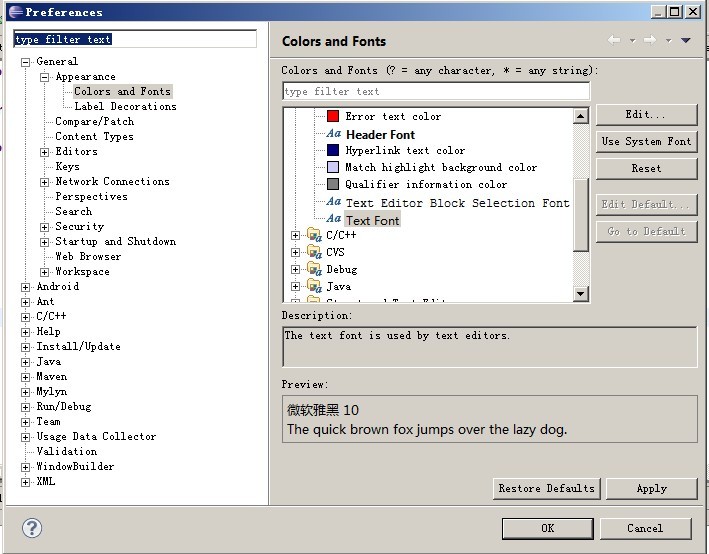
Task: Click the gray Qualifier information color swatch
Action: click(333, 184)
